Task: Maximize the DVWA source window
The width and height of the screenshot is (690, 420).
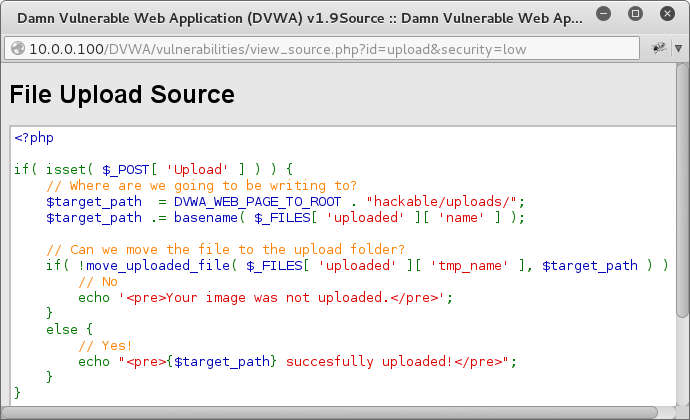Action: pos(635,14)
